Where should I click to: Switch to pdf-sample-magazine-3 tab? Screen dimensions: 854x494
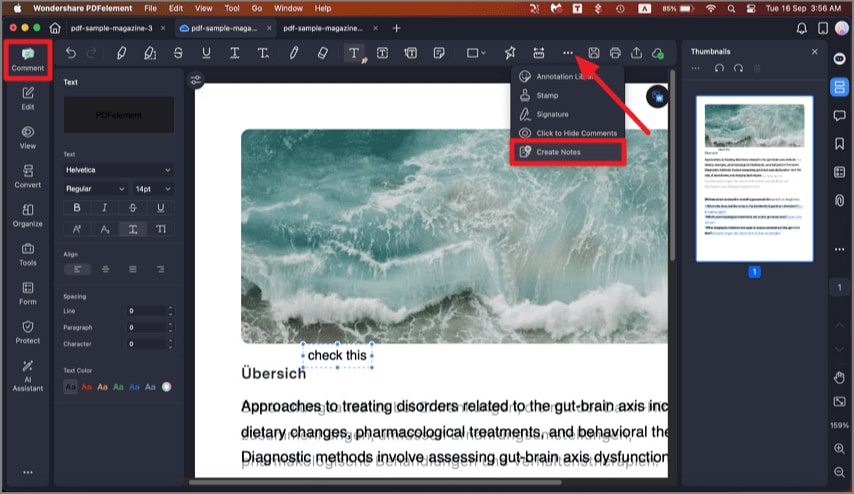click(112, 28)
